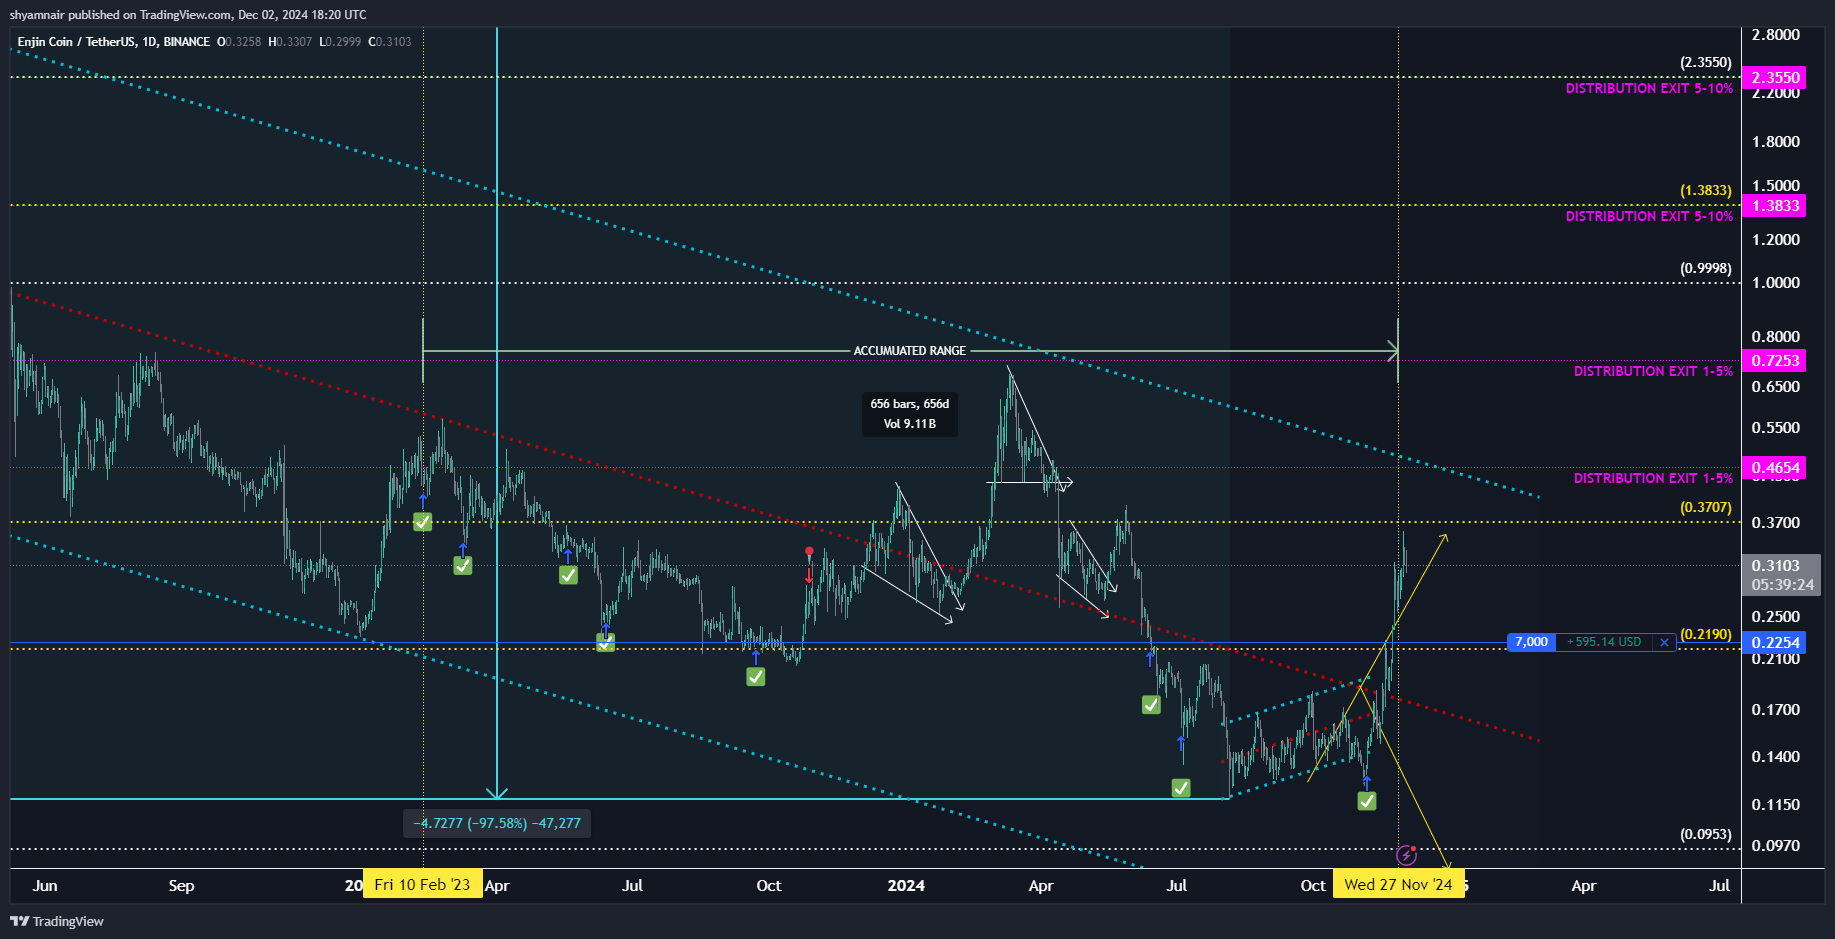Click the Fri 10 Feb '23 date marker
Screen dimensions: 1835x939
(422, 885)
